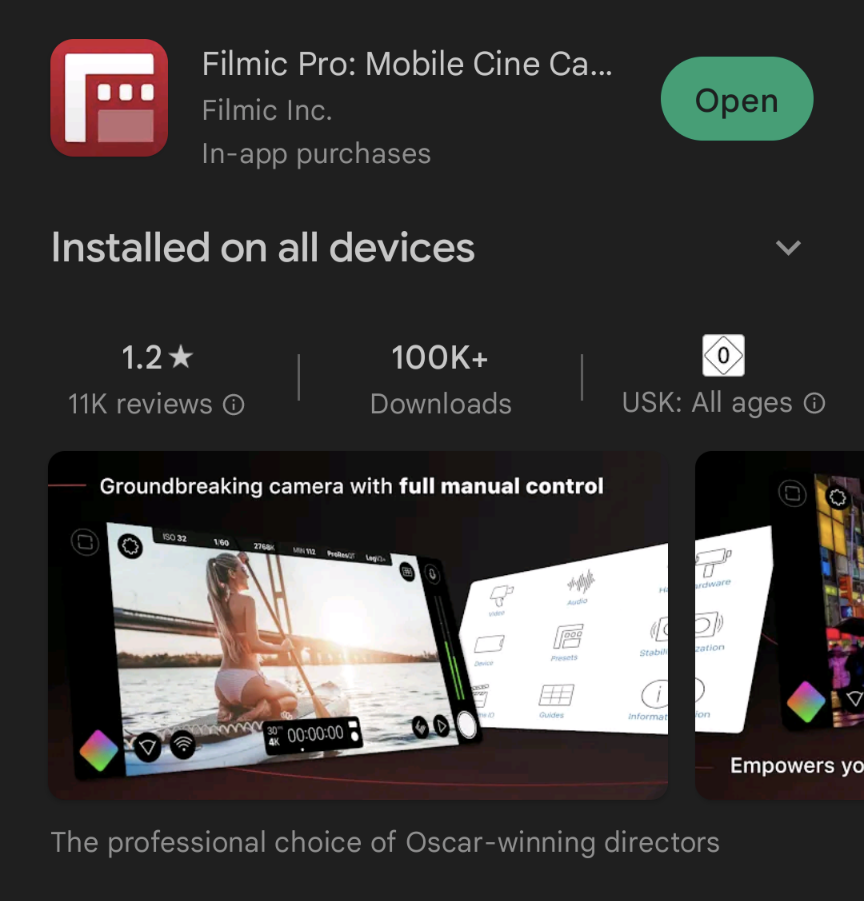Open the info icon next to 11K reviews
The width and height of the screenshot is (864, 901).
pos(234,405)
